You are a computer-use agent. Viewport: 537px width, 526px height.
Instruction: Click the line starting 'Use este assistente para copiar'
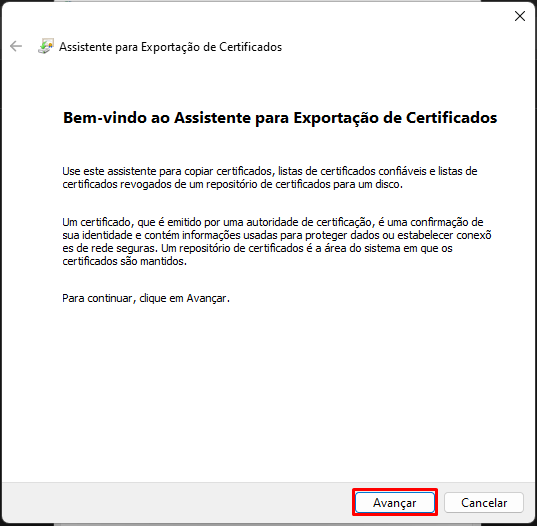[270, 171]
